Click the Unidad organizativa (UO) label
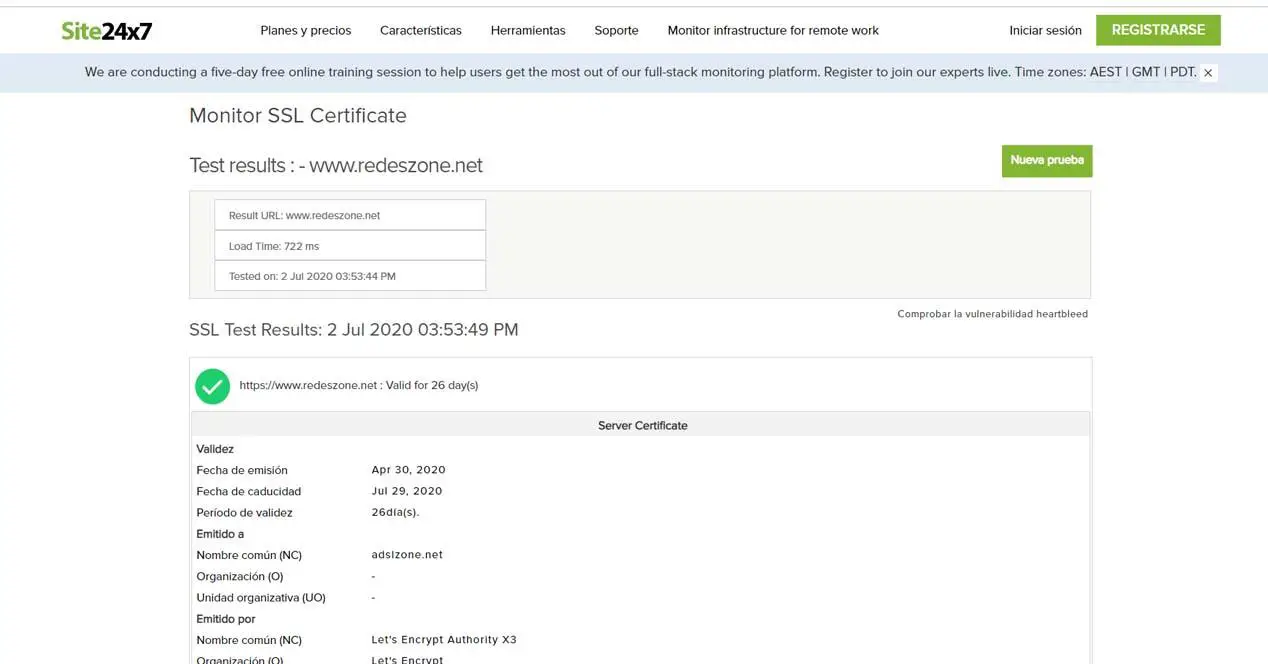 point(261,598)
